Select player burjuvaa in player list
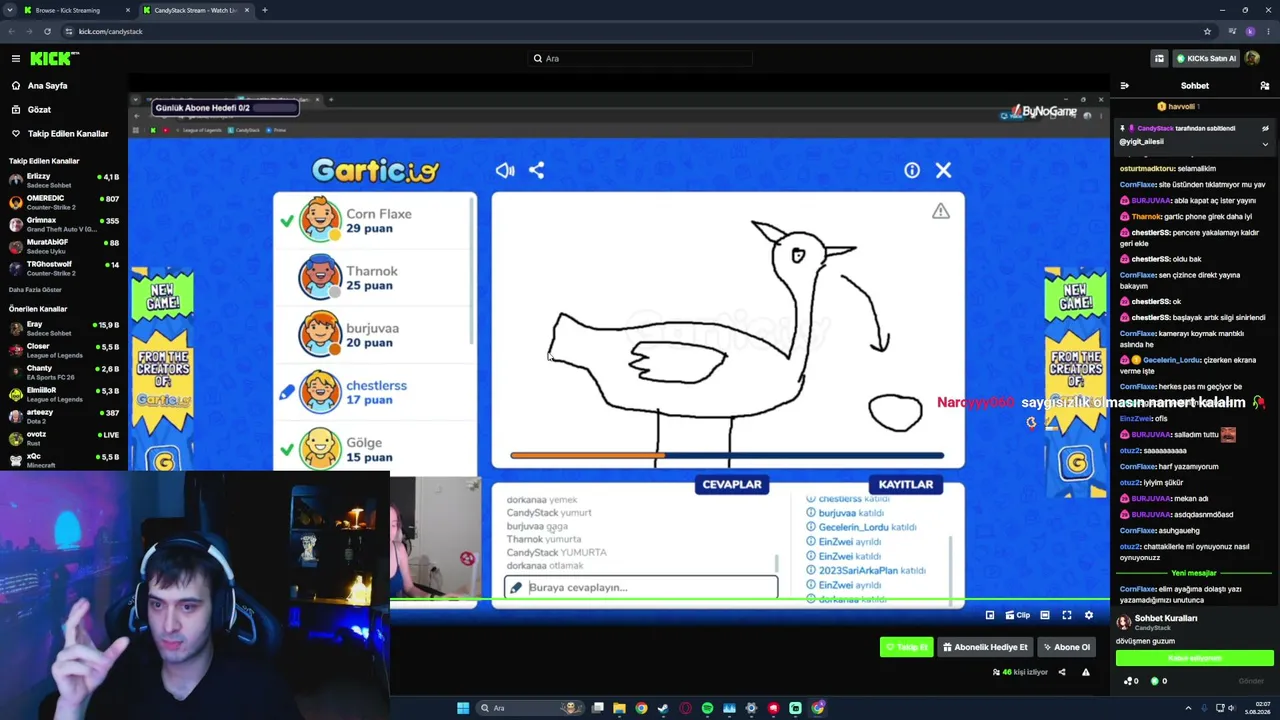The width and height of the screenshot is (1280, 720). [x=374, y=335]
